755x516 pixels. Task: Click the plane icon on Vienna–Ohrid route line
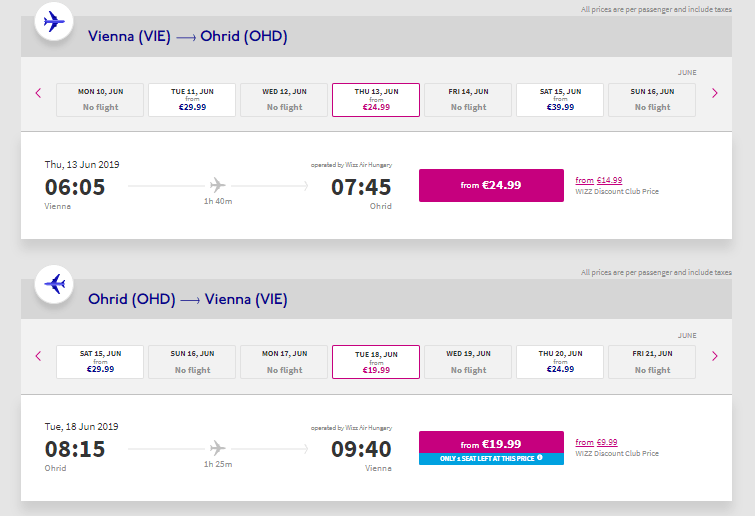click(x=218, y=185)
